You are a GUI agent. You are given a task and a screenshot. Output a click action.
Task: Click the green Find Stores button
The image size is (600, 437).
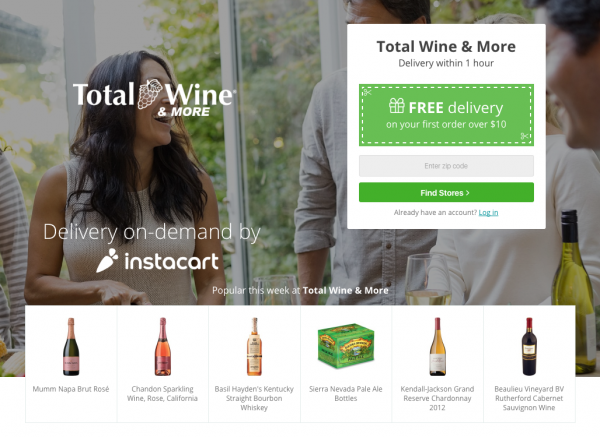point(446,192)
